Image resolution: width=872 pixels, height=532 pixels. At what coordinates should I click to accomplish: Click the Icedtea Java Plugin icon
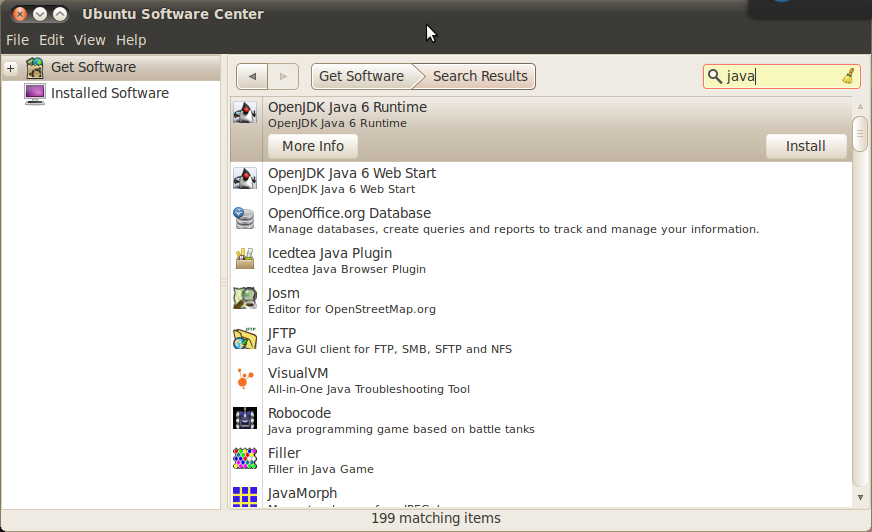[x=245, y=259]
